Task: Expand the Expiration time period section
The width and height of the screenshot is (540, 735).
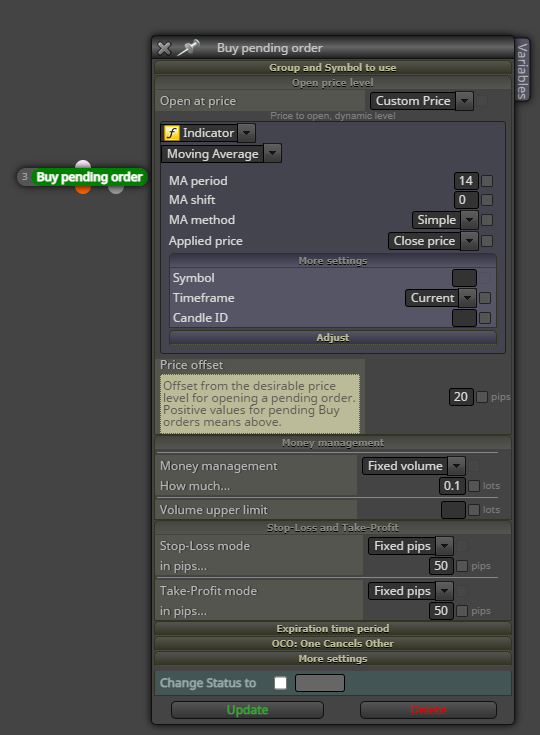Action: tap(333, 629)
